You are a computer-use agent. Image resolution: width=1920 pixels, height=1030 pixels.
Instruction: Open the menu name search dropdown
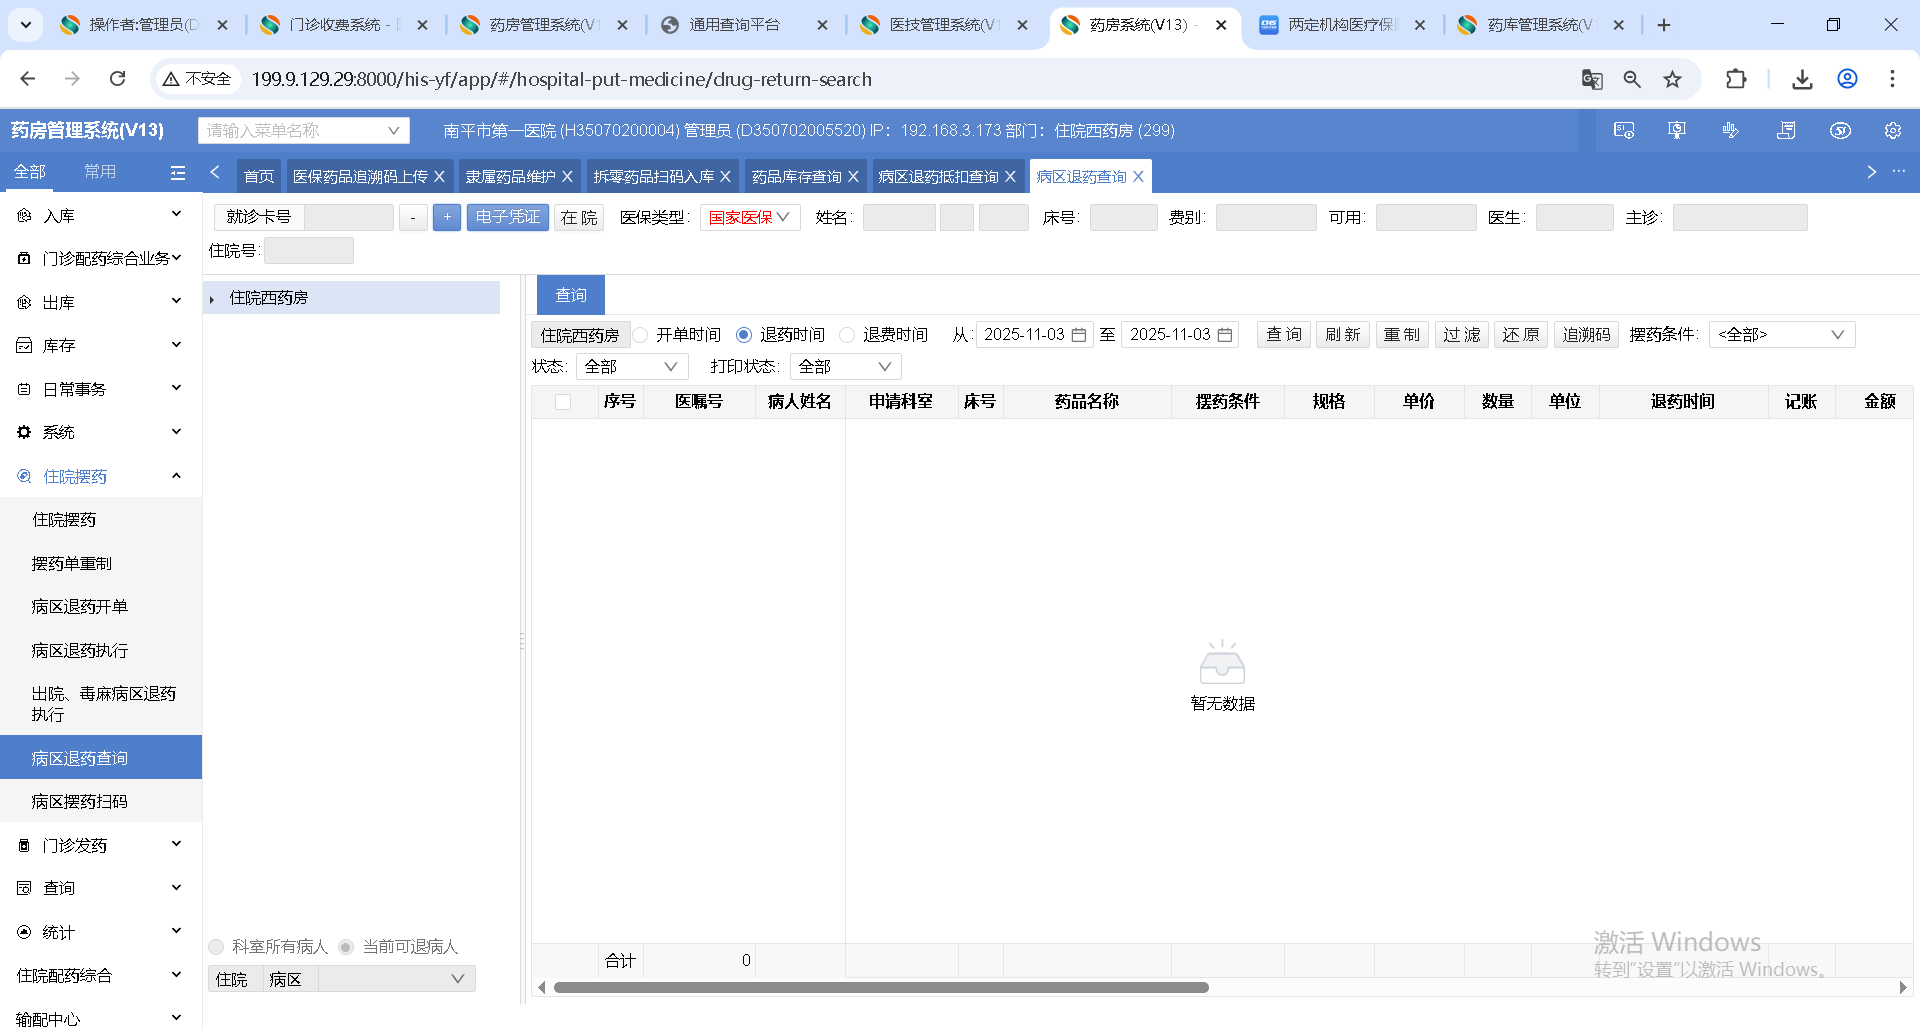tap(304, 130)
